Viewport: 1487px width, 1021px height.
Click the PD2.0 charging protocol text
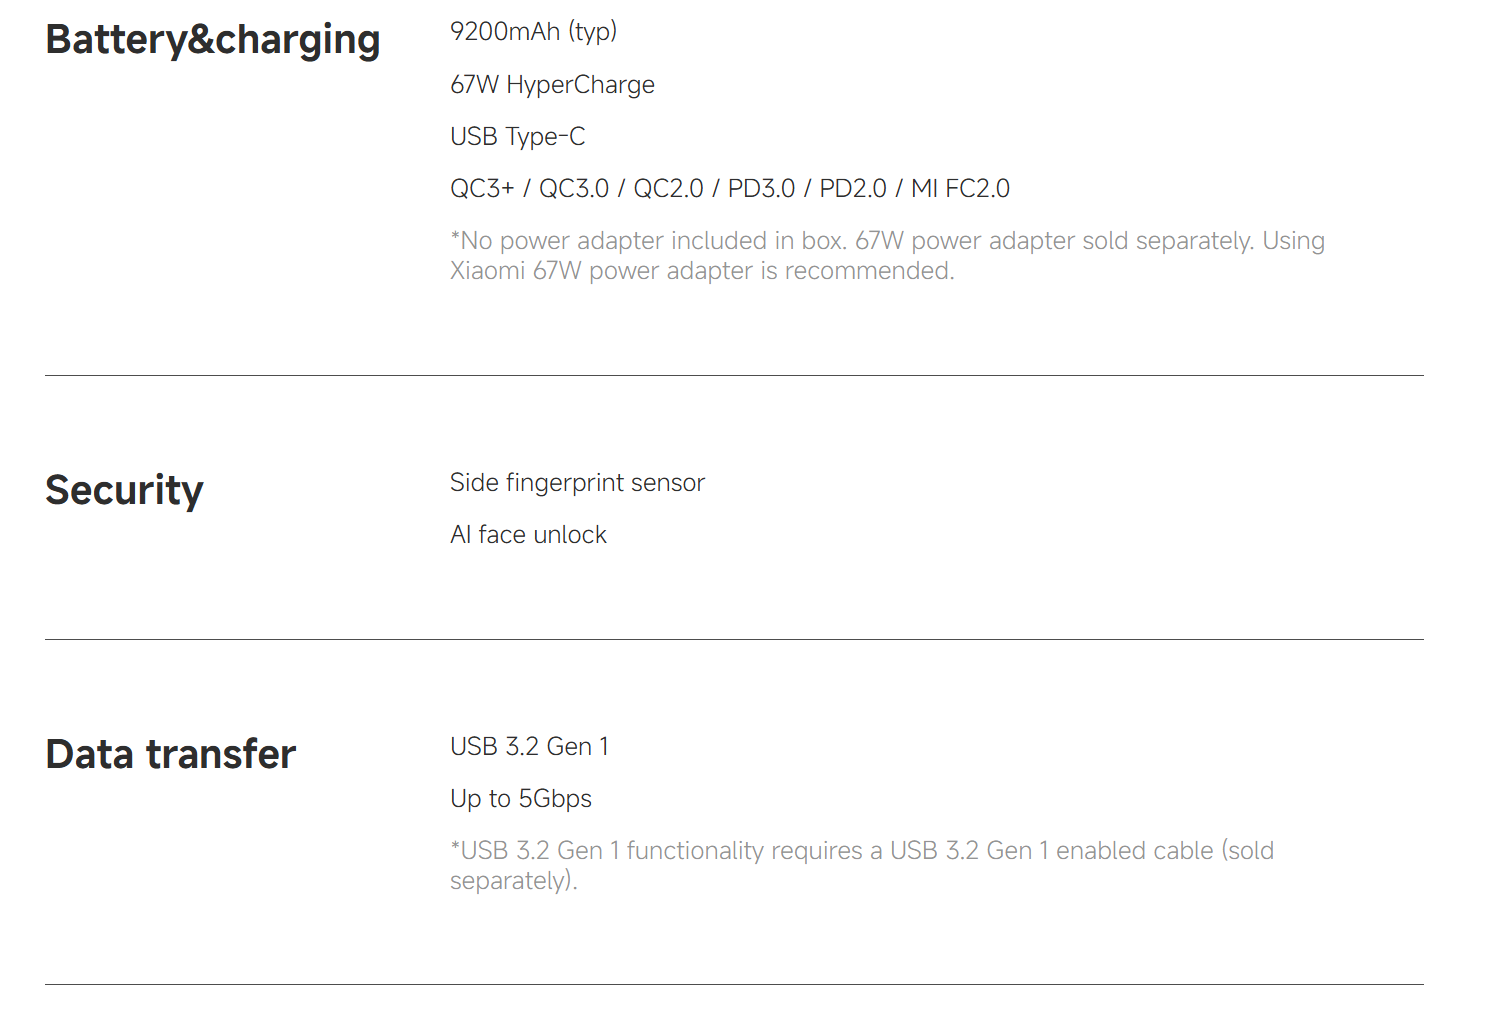pos(853,189)
